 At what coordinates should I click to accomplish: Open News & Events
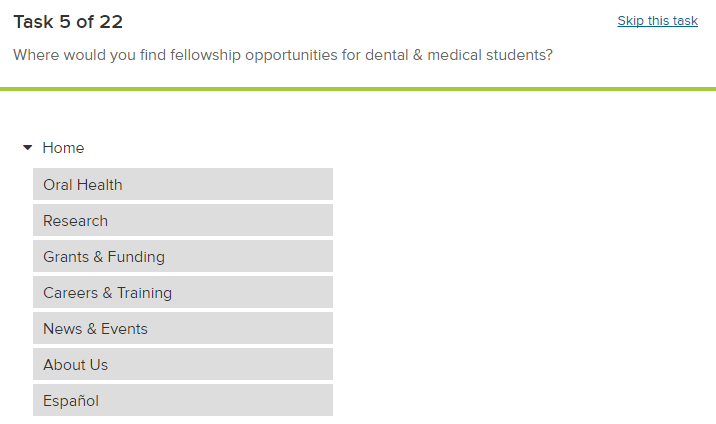click(182, 329)
